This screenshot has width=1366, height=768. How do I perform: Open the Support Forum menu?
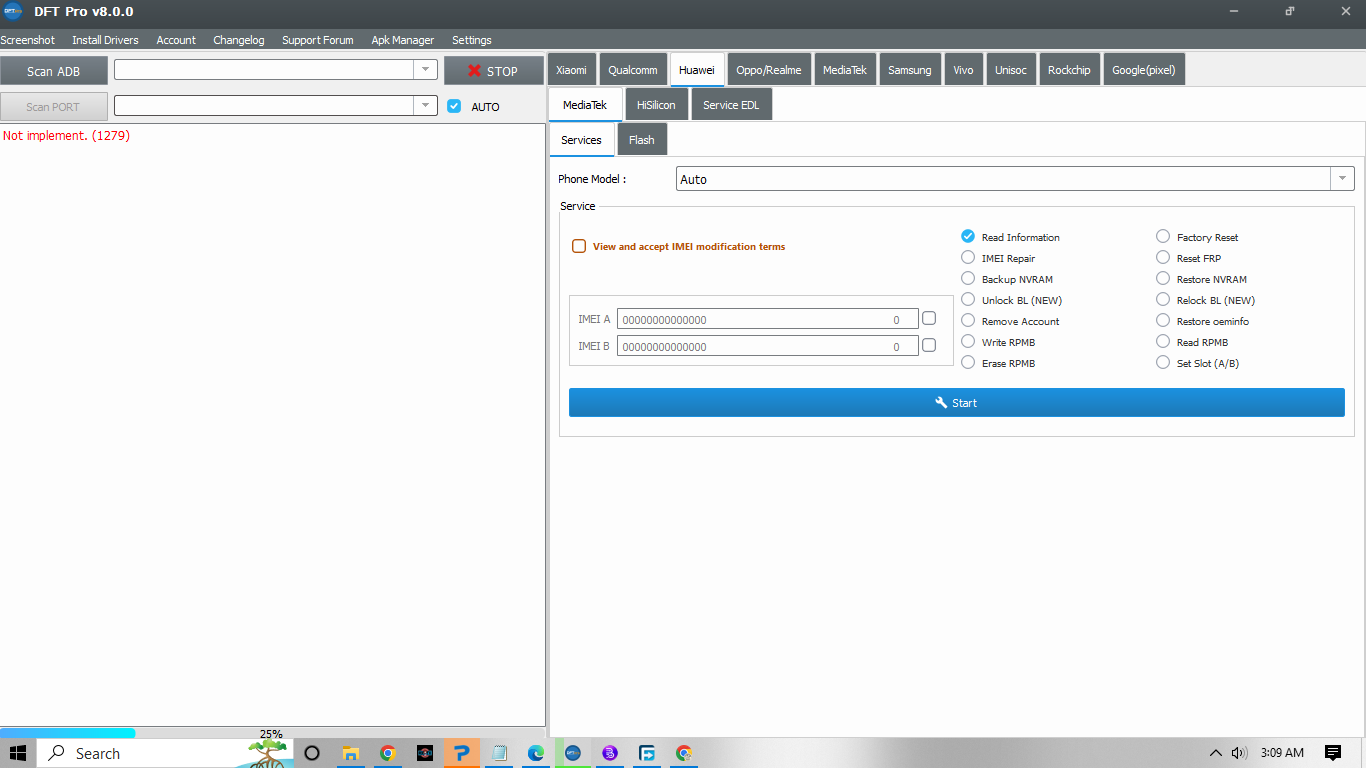318,40
